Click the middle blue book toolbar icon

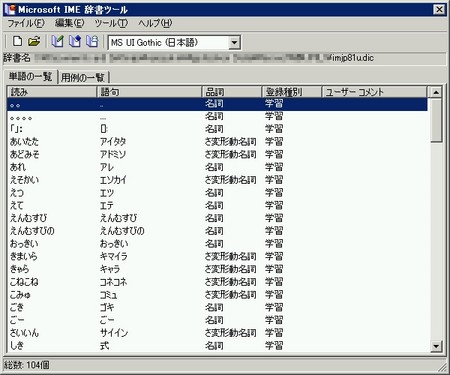tap(75, 42)
